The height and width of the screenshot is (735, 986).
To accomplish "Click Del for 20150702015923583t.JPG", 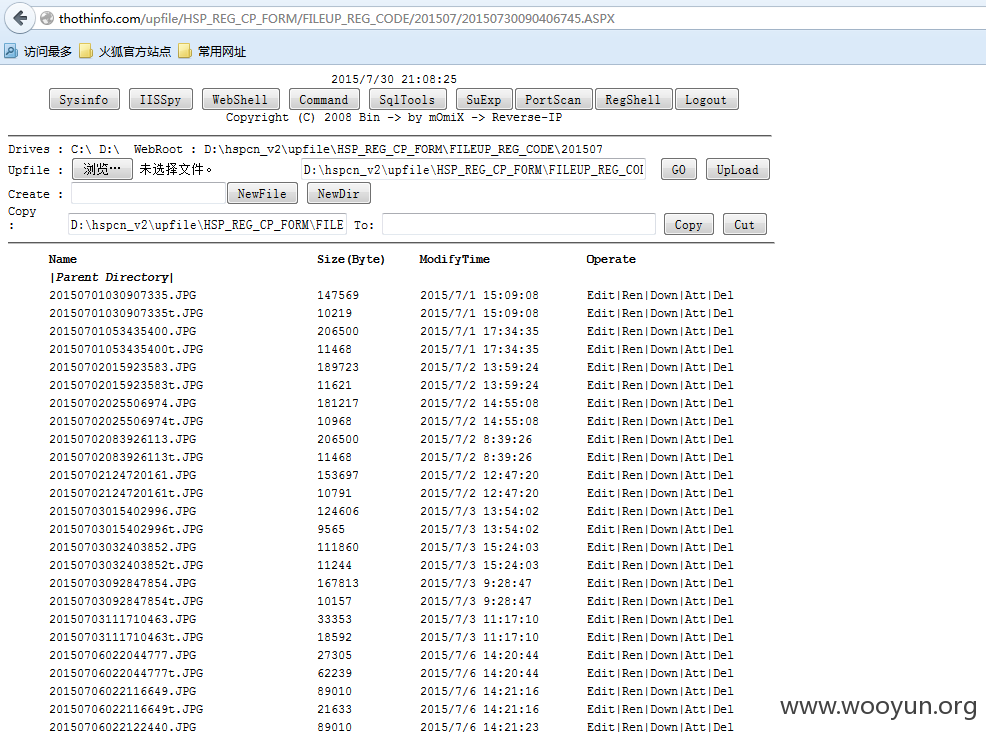I will point(723,385).
